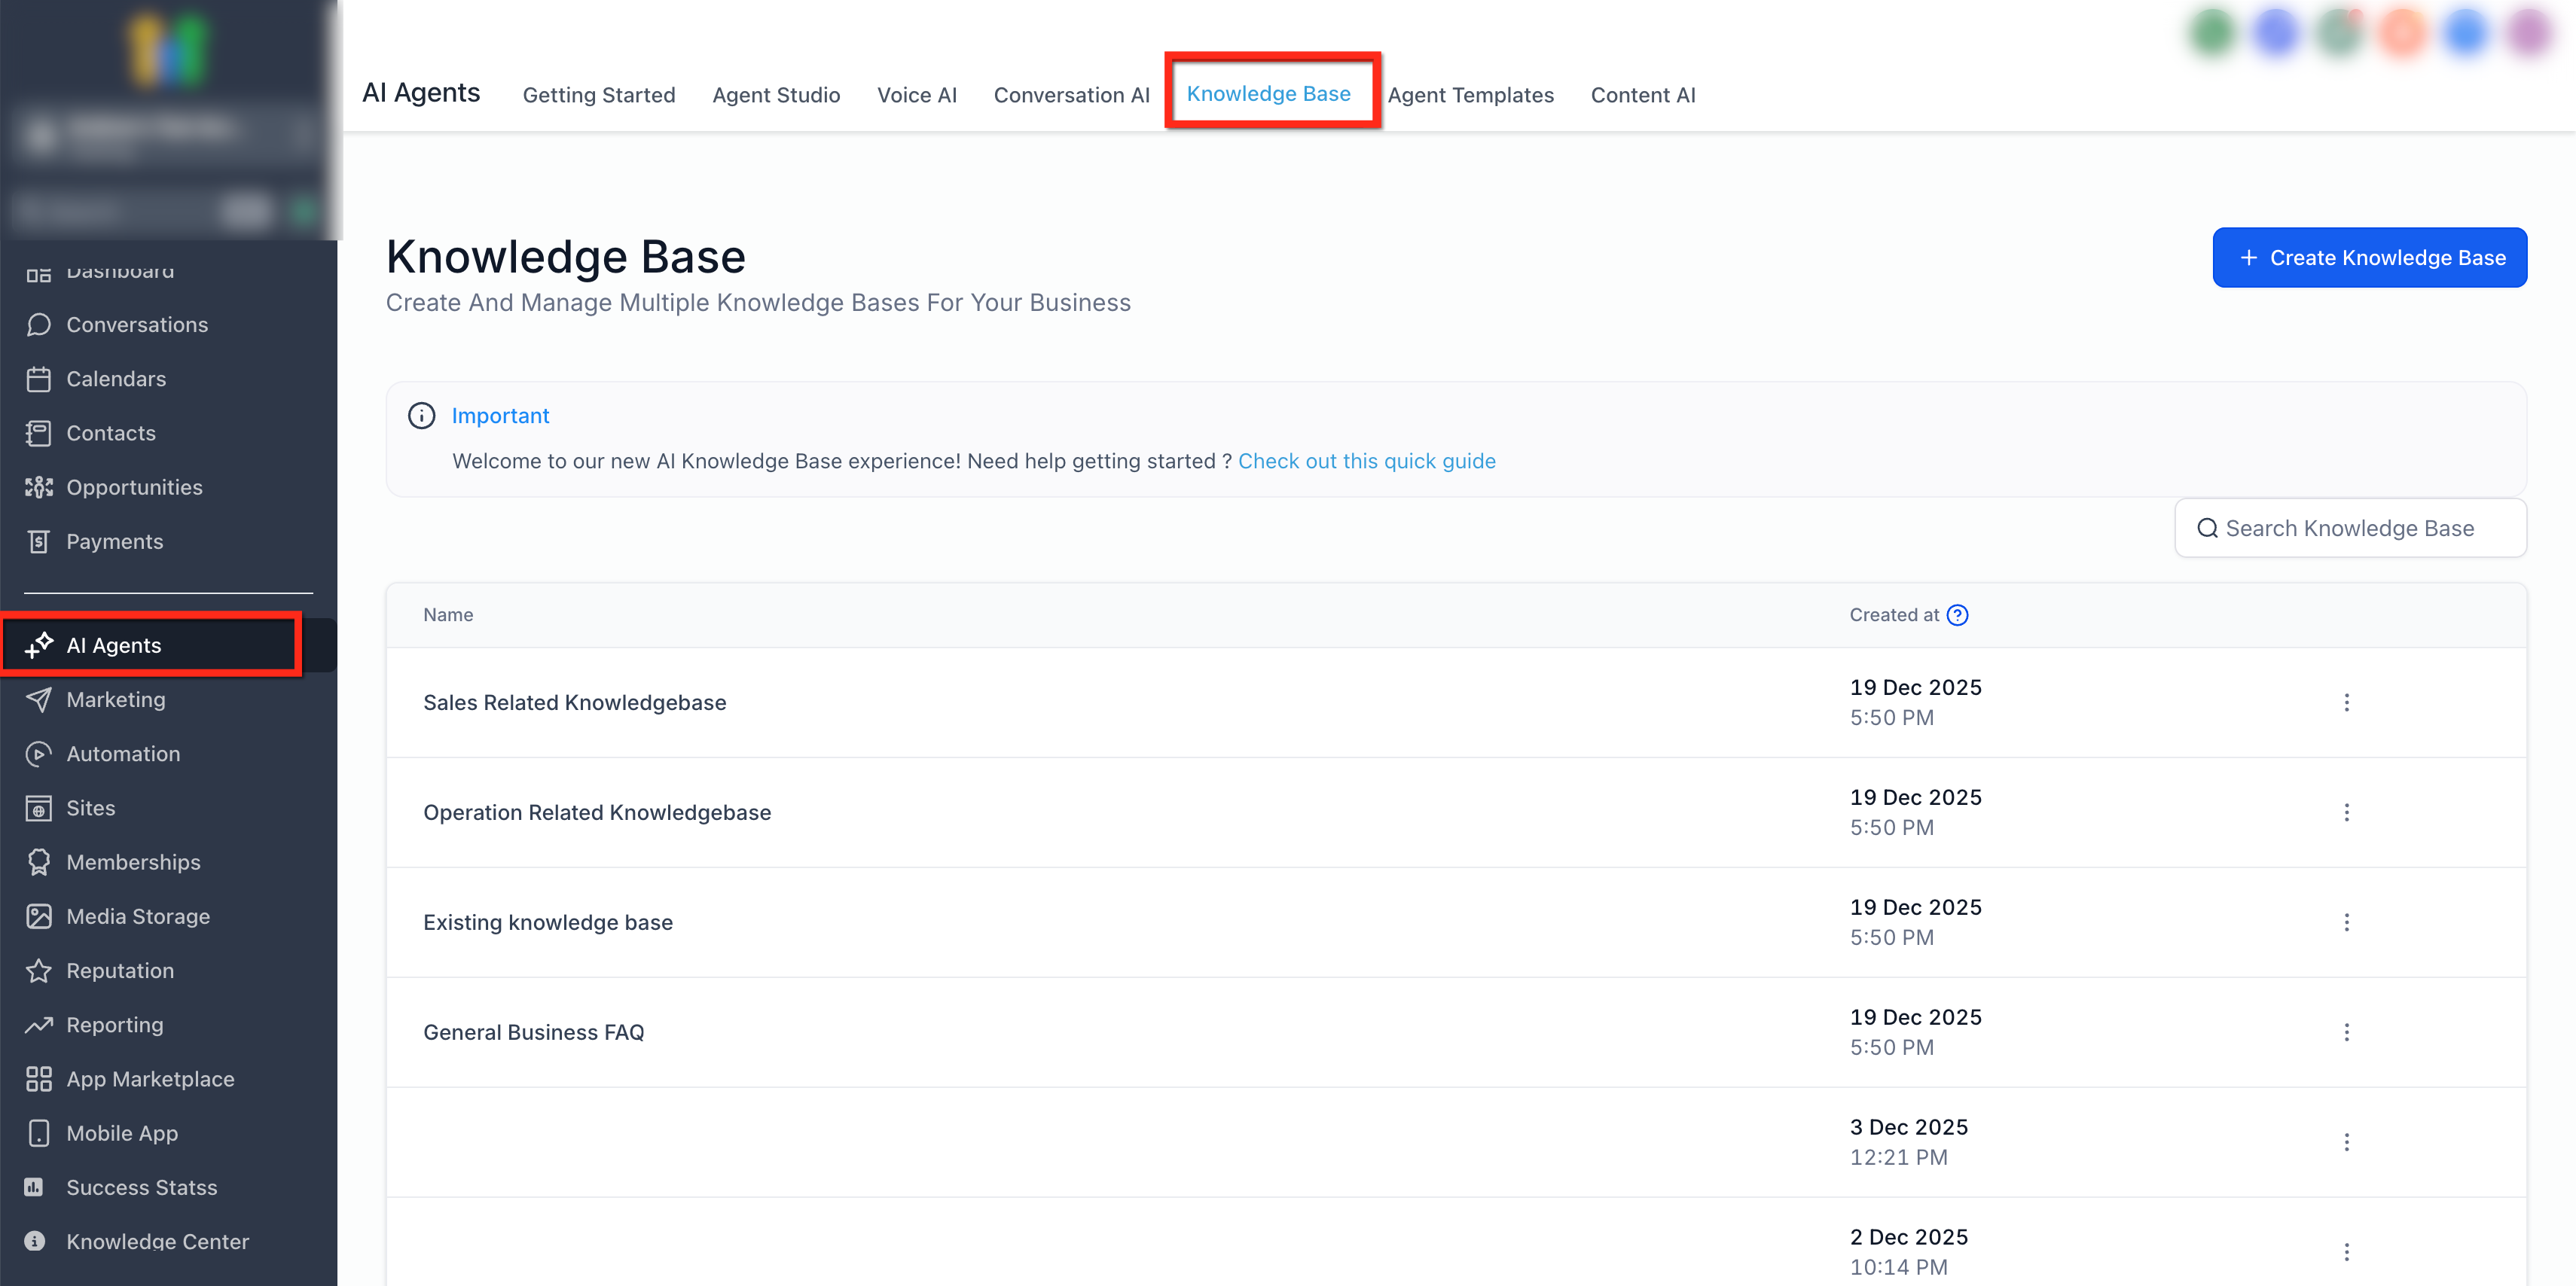Click the Search Knowledge Base field
The width and height of the screenshot is (2576, 1286).
click(x=2349, y=528)
